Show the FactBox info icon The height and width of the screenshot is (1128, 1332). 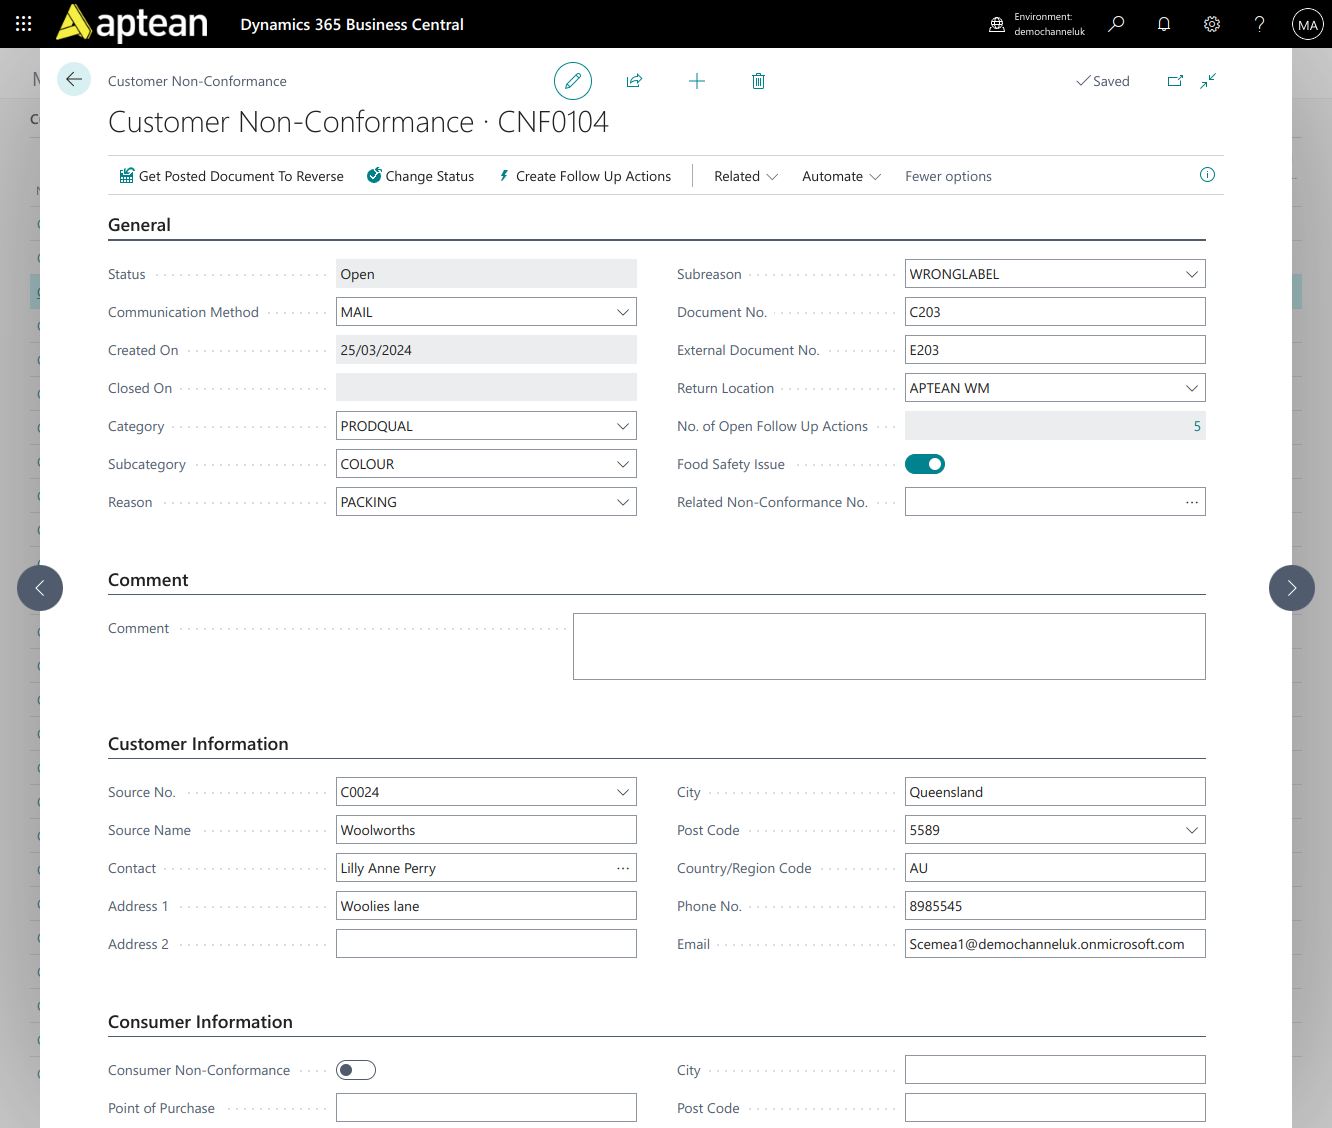(x=1207, y=175)
